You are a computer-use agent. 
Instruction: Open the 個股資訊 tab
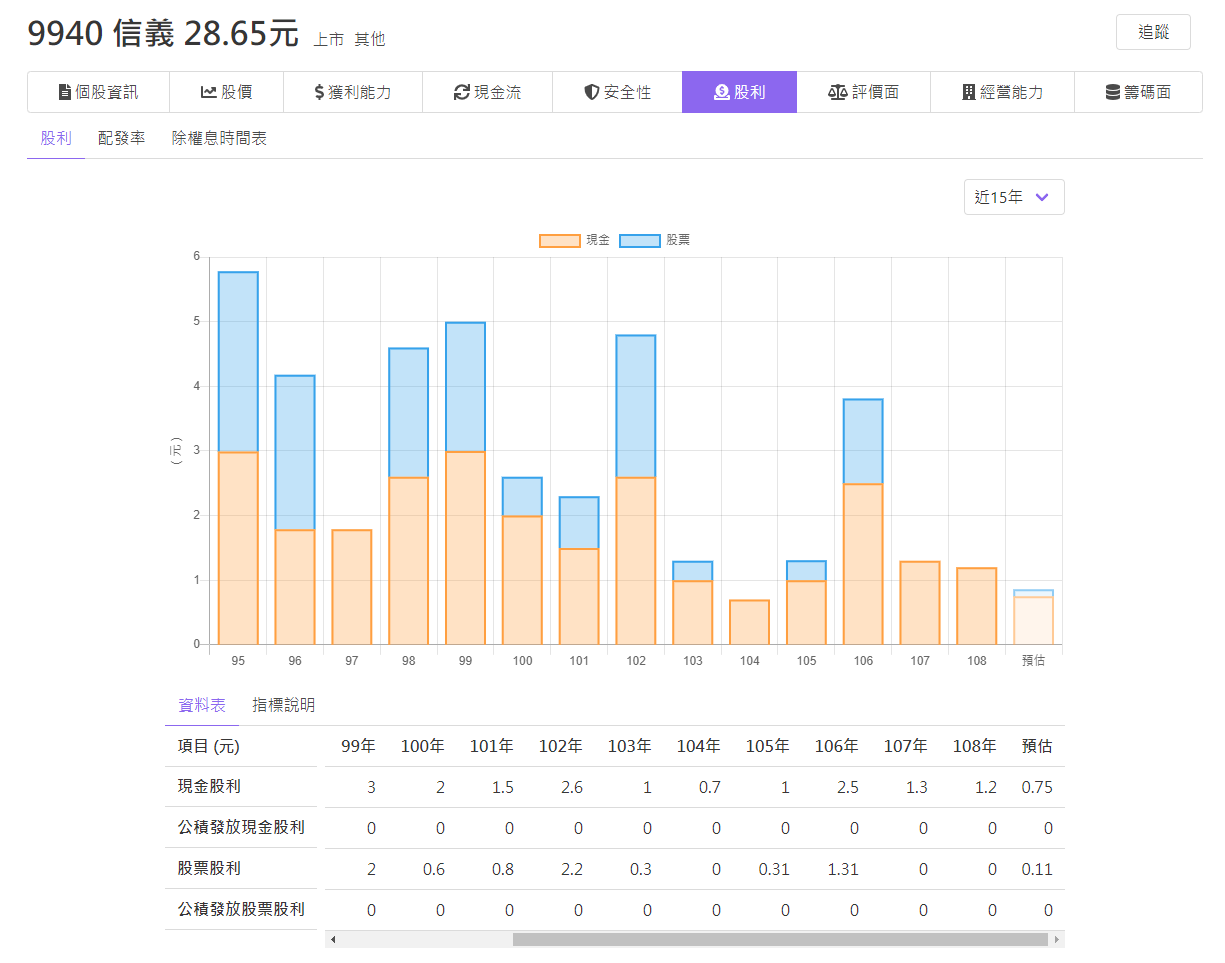pos(98,92)
